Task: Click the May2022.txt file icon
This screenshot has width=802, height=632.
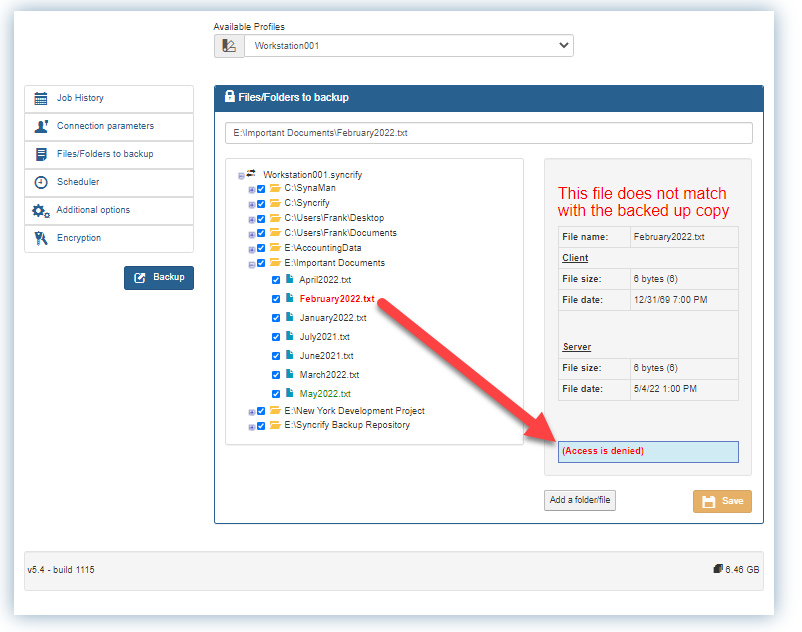Action: click(x=289, y=393)
